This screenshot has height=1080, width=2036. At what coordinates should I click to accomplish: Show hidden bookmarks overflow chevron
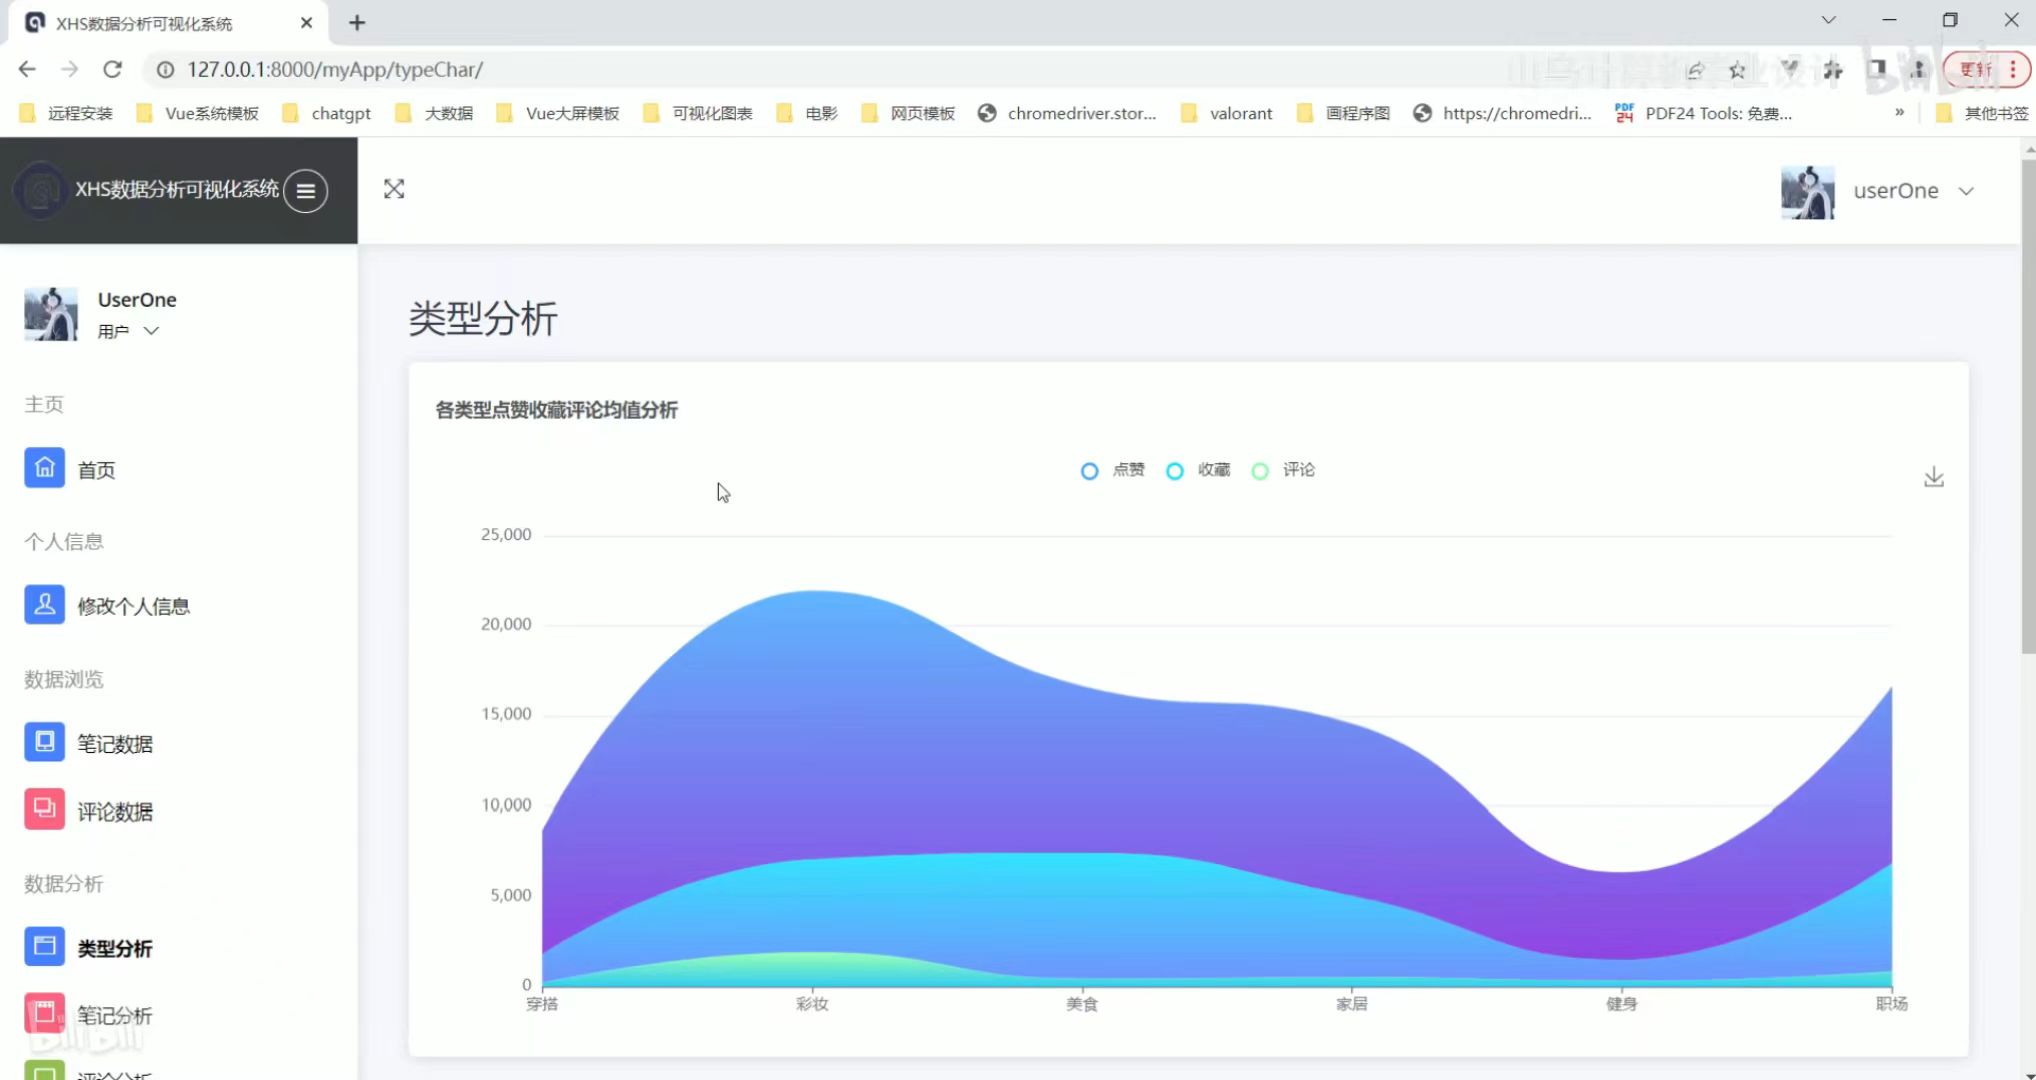click(1899, 113)
